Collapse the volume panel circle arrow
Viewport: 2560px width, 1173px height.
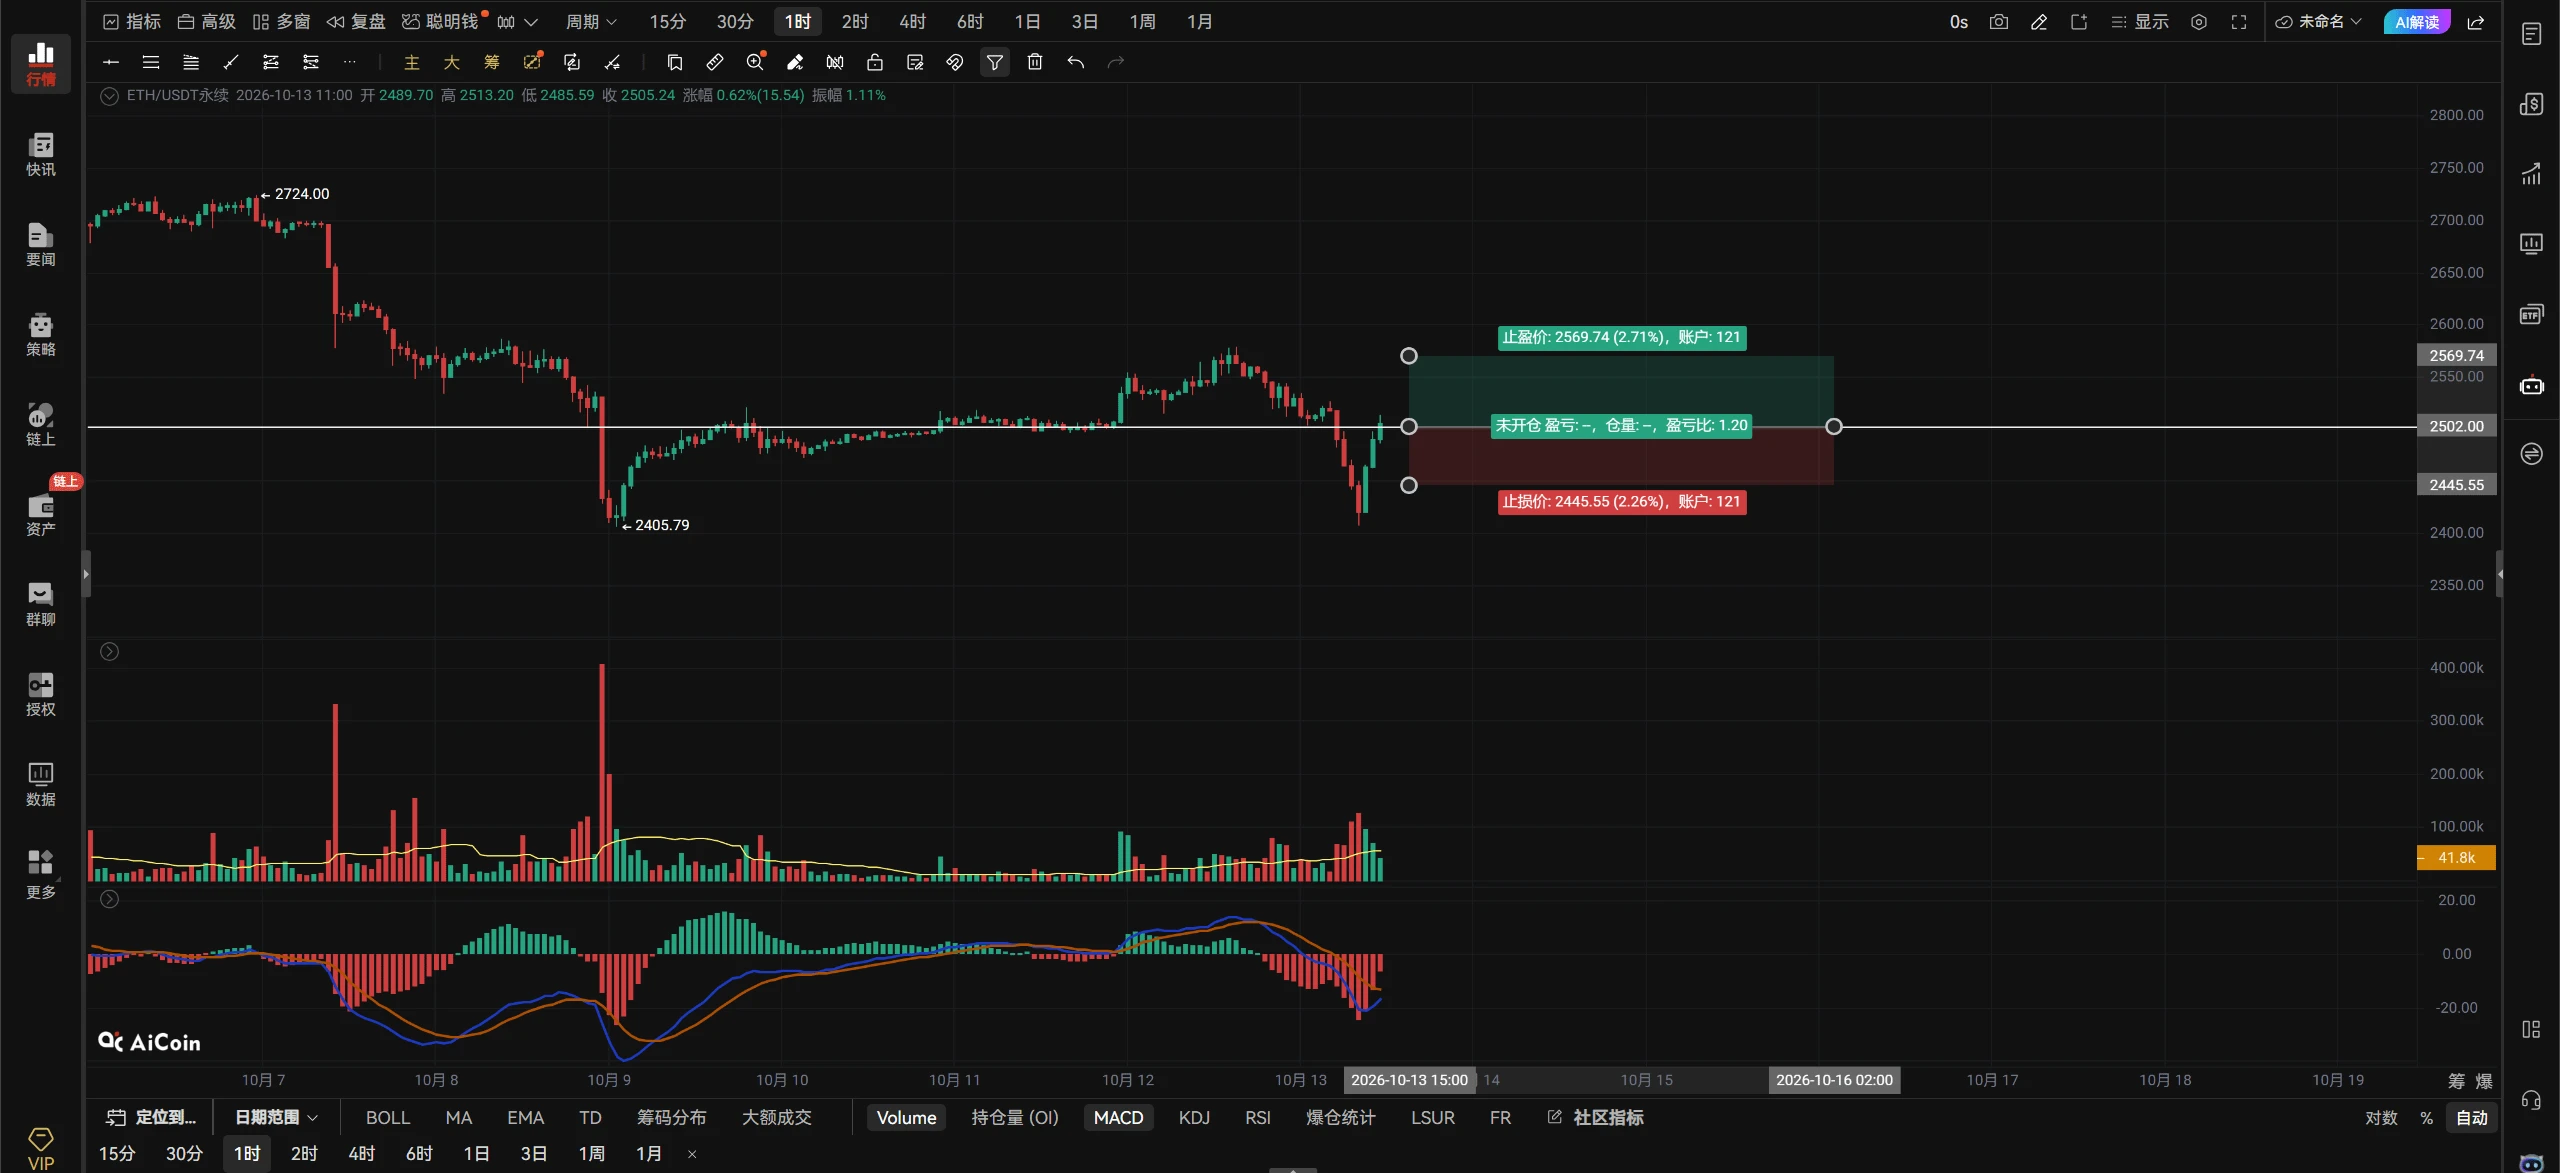click(x=110, y=651)
